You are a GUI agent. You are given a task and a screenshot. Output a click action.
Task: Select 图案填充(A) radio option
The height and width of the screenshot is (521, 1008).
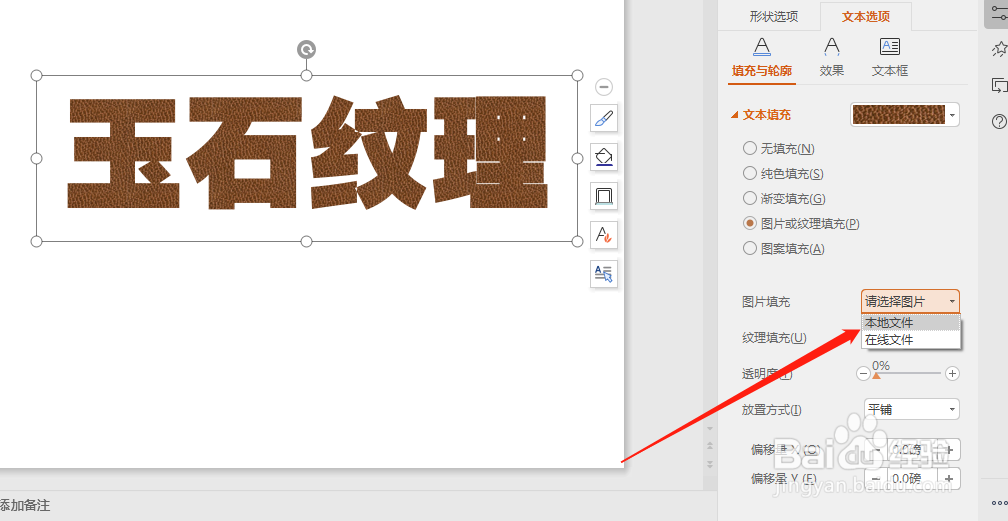(750, 248)
